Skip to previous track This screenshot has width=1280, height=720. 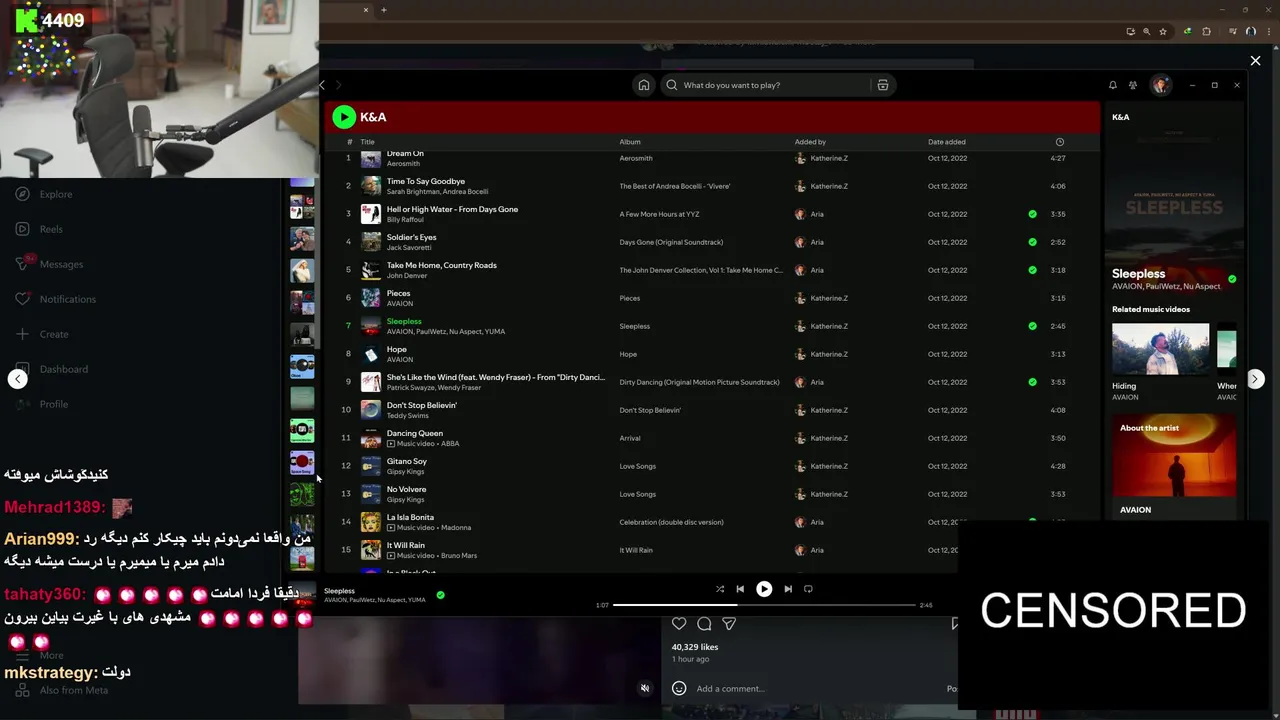(x=740, y=589)
